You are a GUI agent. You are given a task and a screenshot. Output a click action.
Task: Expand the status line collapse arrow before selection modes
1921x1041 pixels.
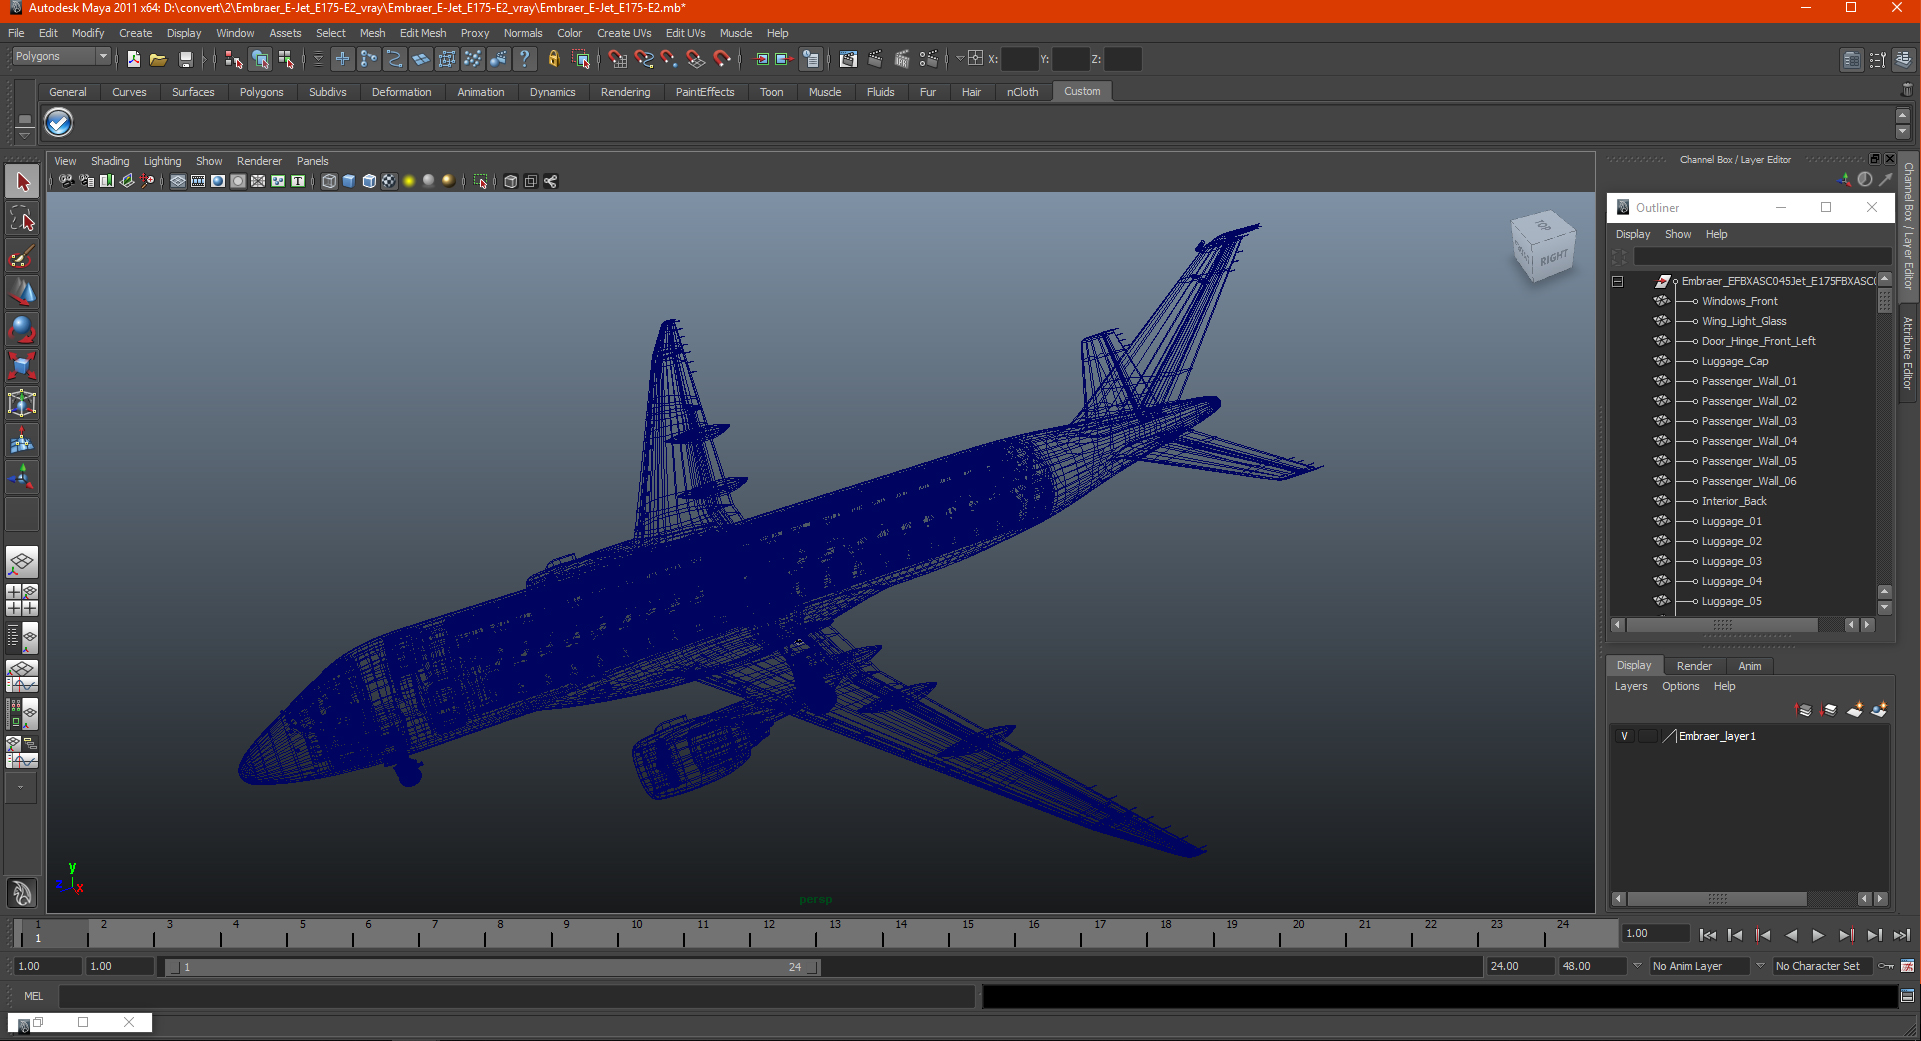204,59
